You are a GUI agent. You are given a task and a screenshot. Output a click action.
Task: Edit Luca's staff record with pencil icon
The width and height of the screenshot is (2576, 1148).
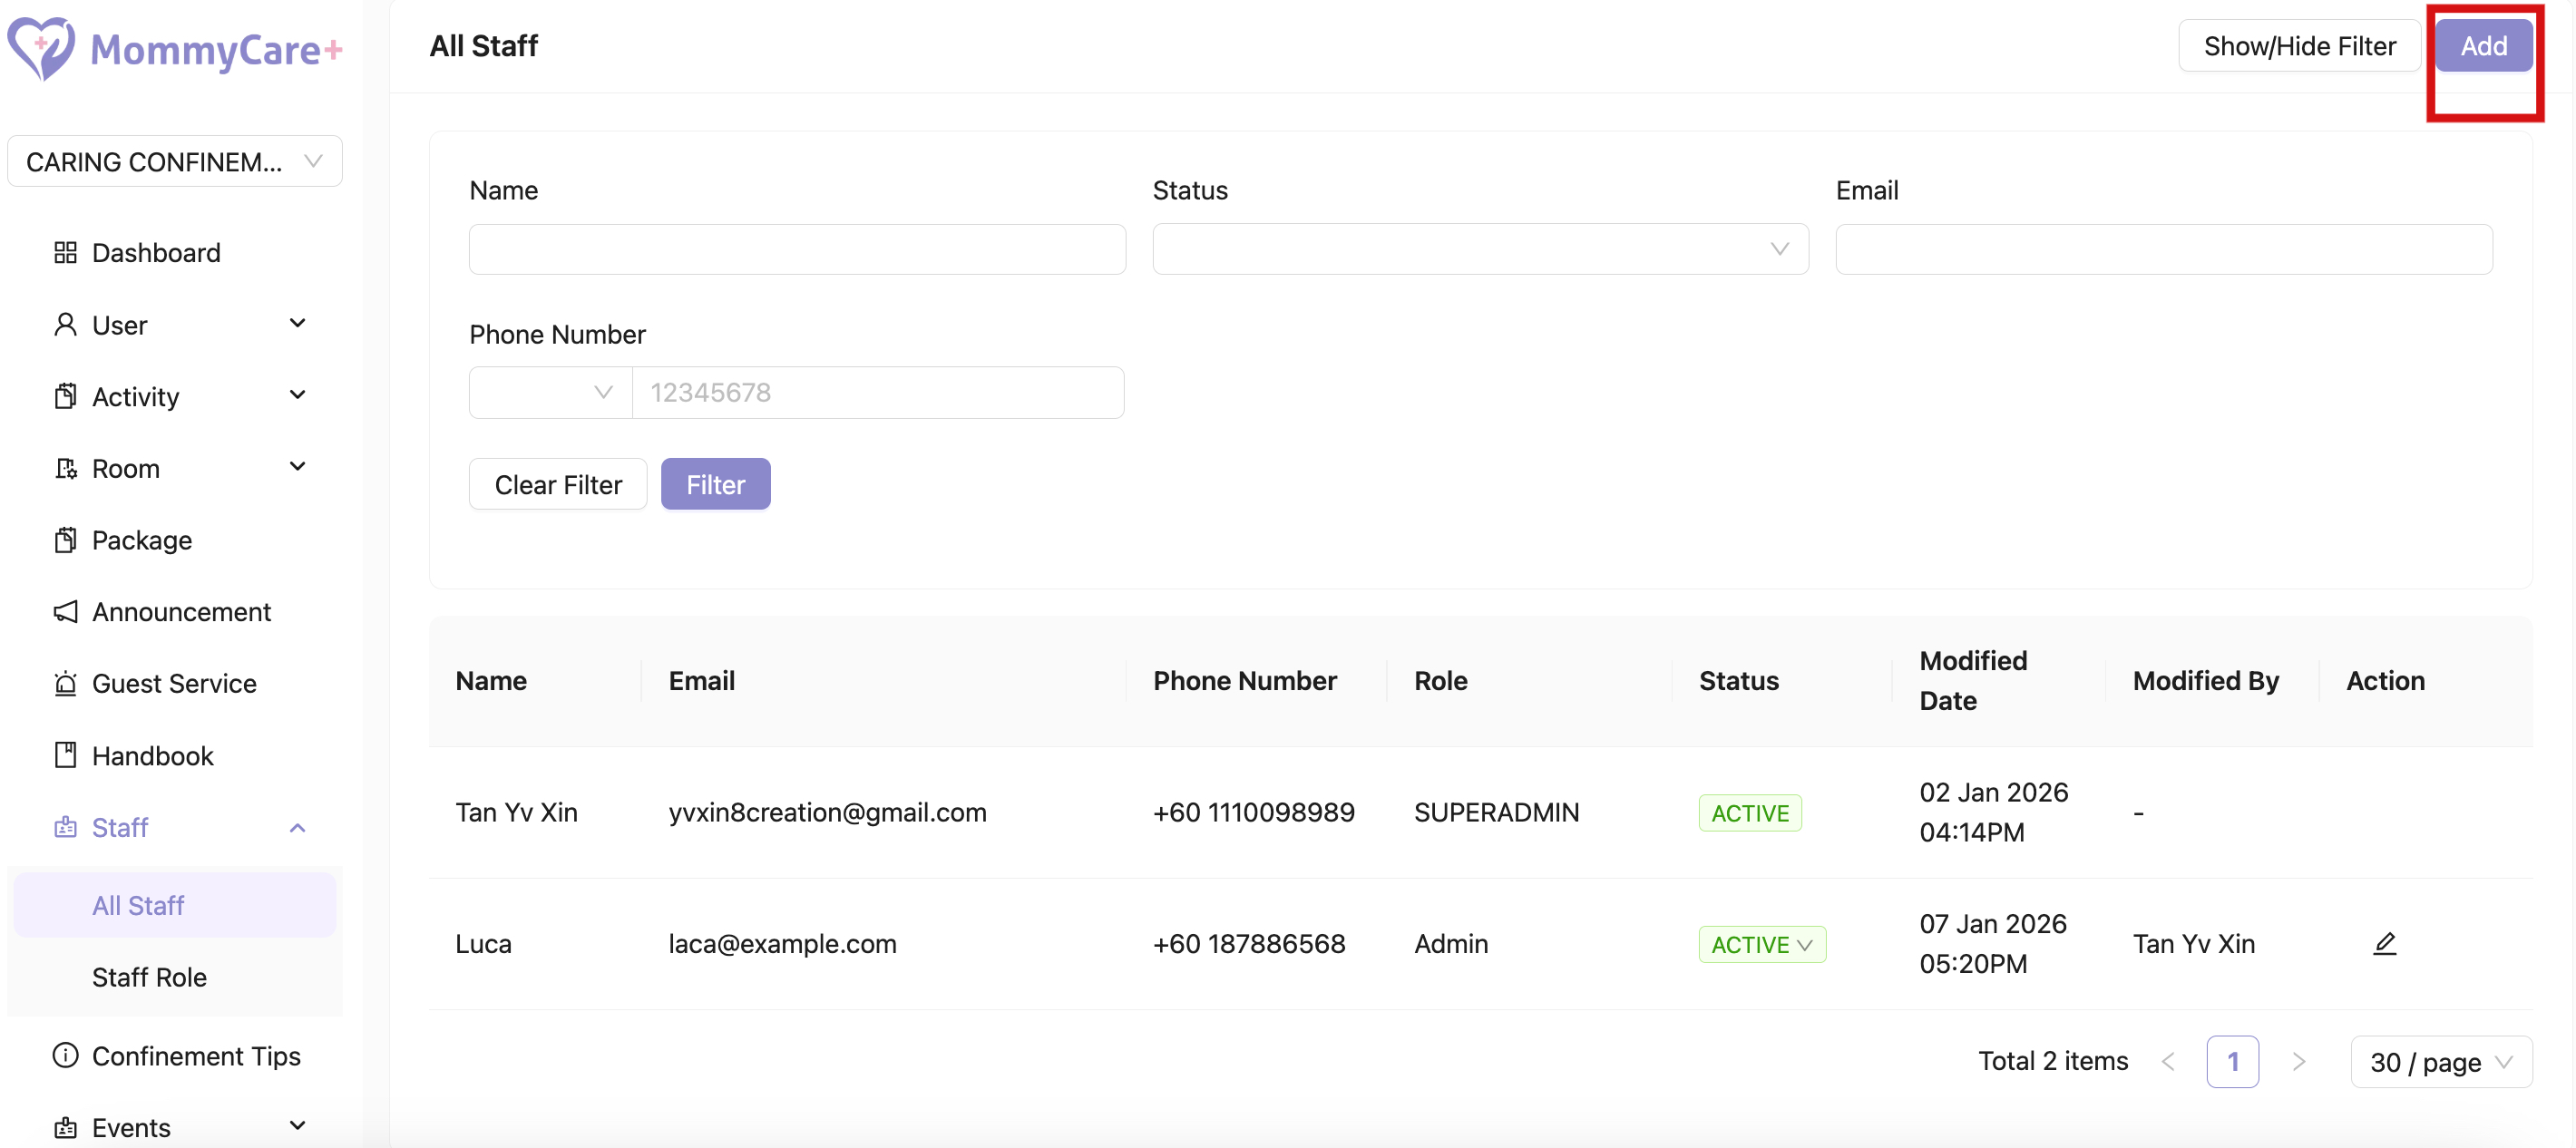[x=2384, y=943]
